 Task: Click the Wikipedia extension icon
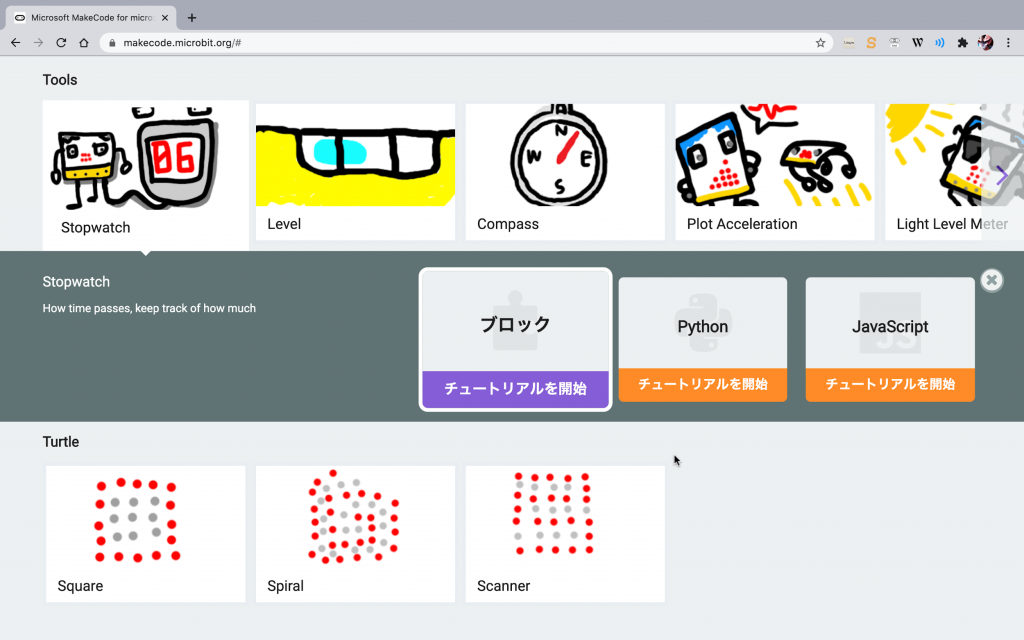click(917, 43)
